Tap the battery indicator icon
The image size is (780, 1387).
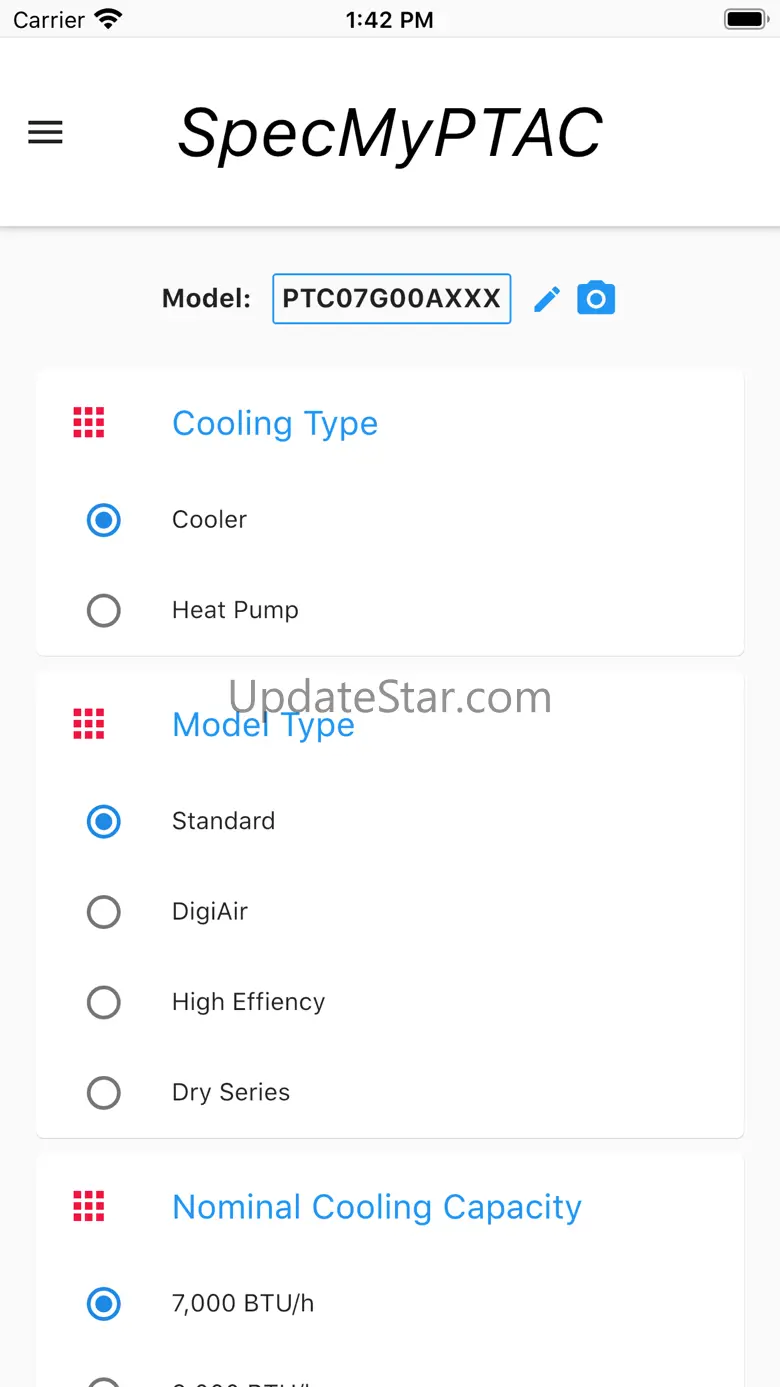[745, 19]
